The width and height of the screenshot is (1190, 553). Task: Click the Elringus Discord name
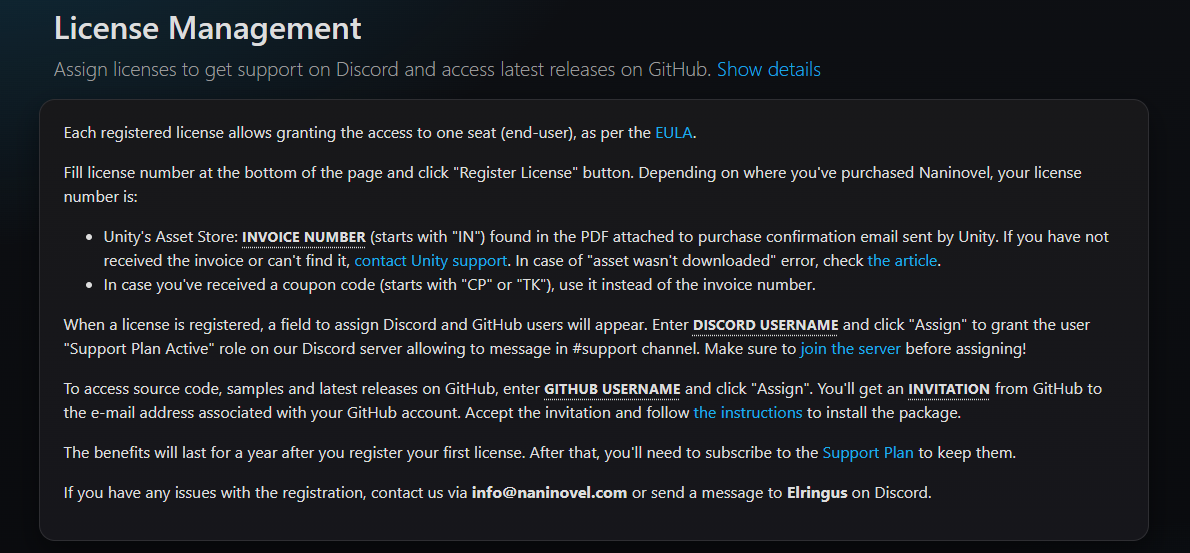tap(816, 493)
